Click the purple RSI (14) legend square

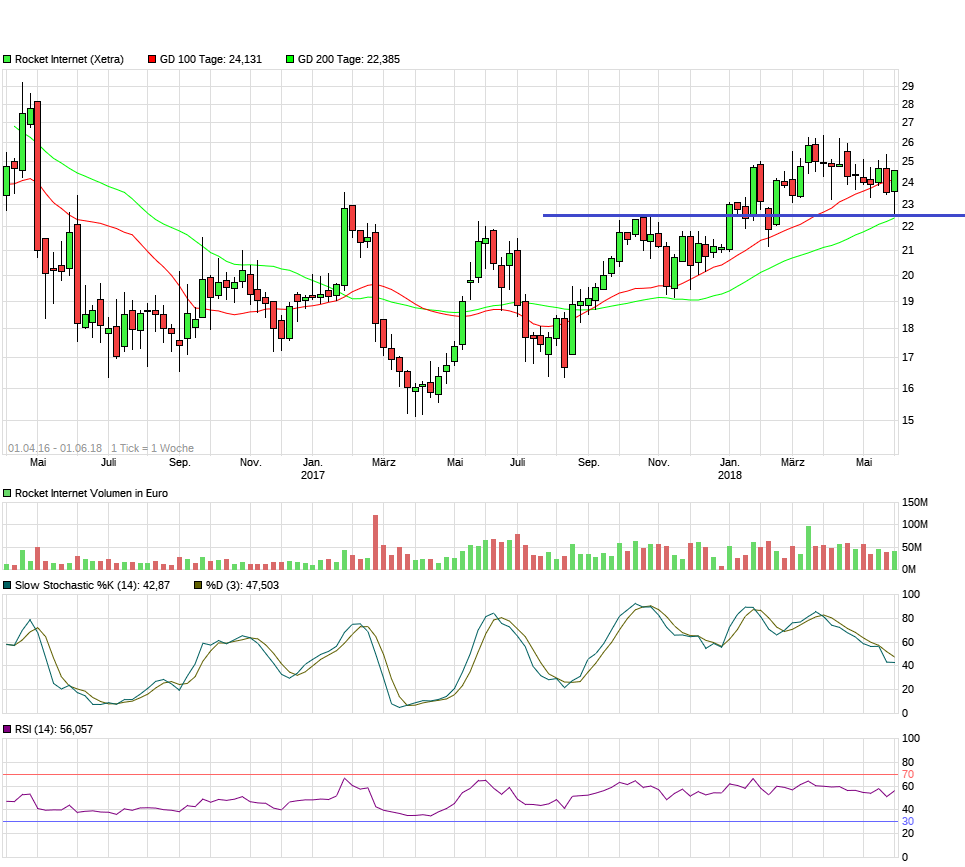7,729
